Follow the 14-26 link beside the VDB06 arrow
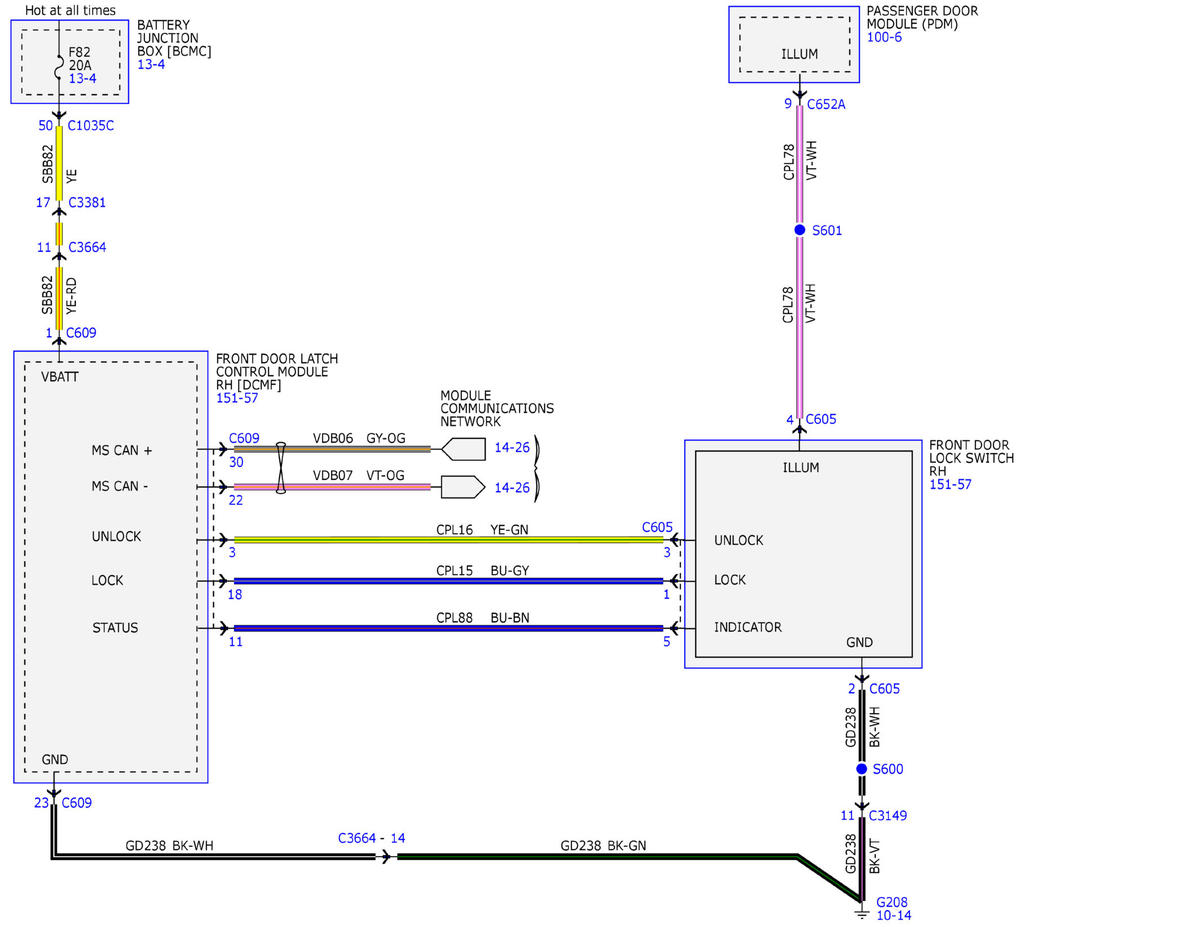Screen dimensions: 1200x927 [x=510, y=448]
